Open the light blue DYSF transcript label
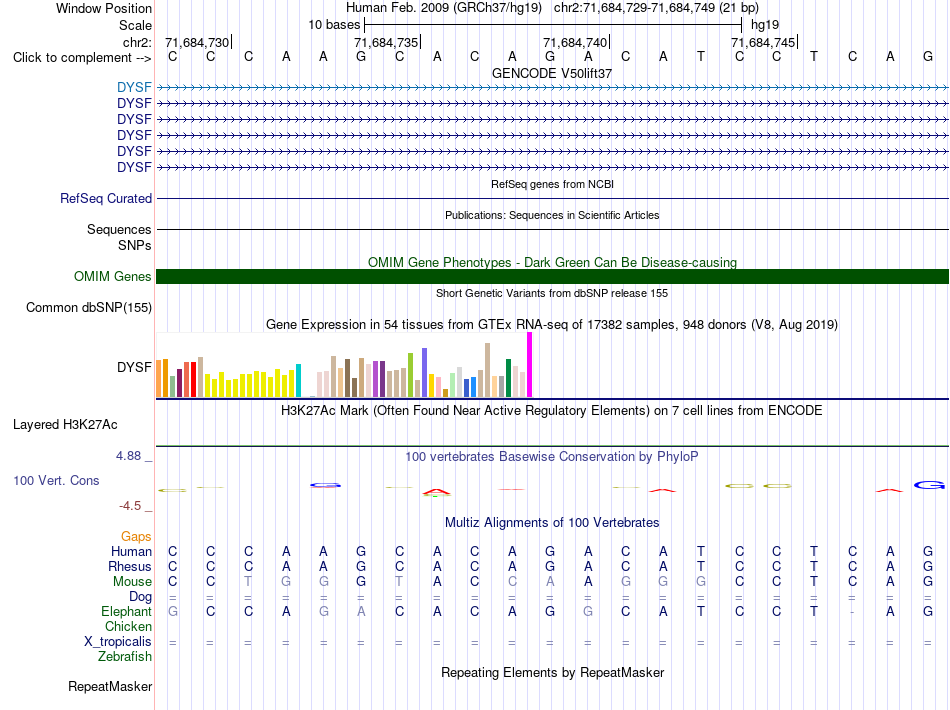This screenshot has height=710, width=950. tap(134, 87)
